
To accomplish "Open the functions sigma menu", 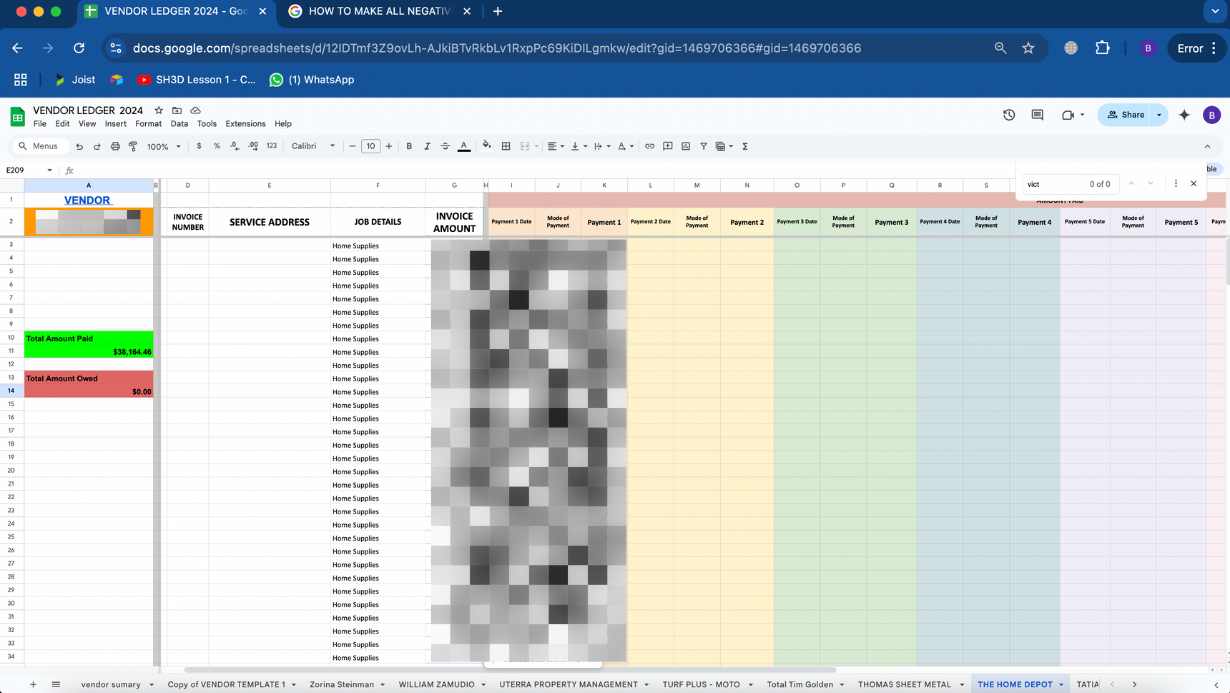I will 745,146.
